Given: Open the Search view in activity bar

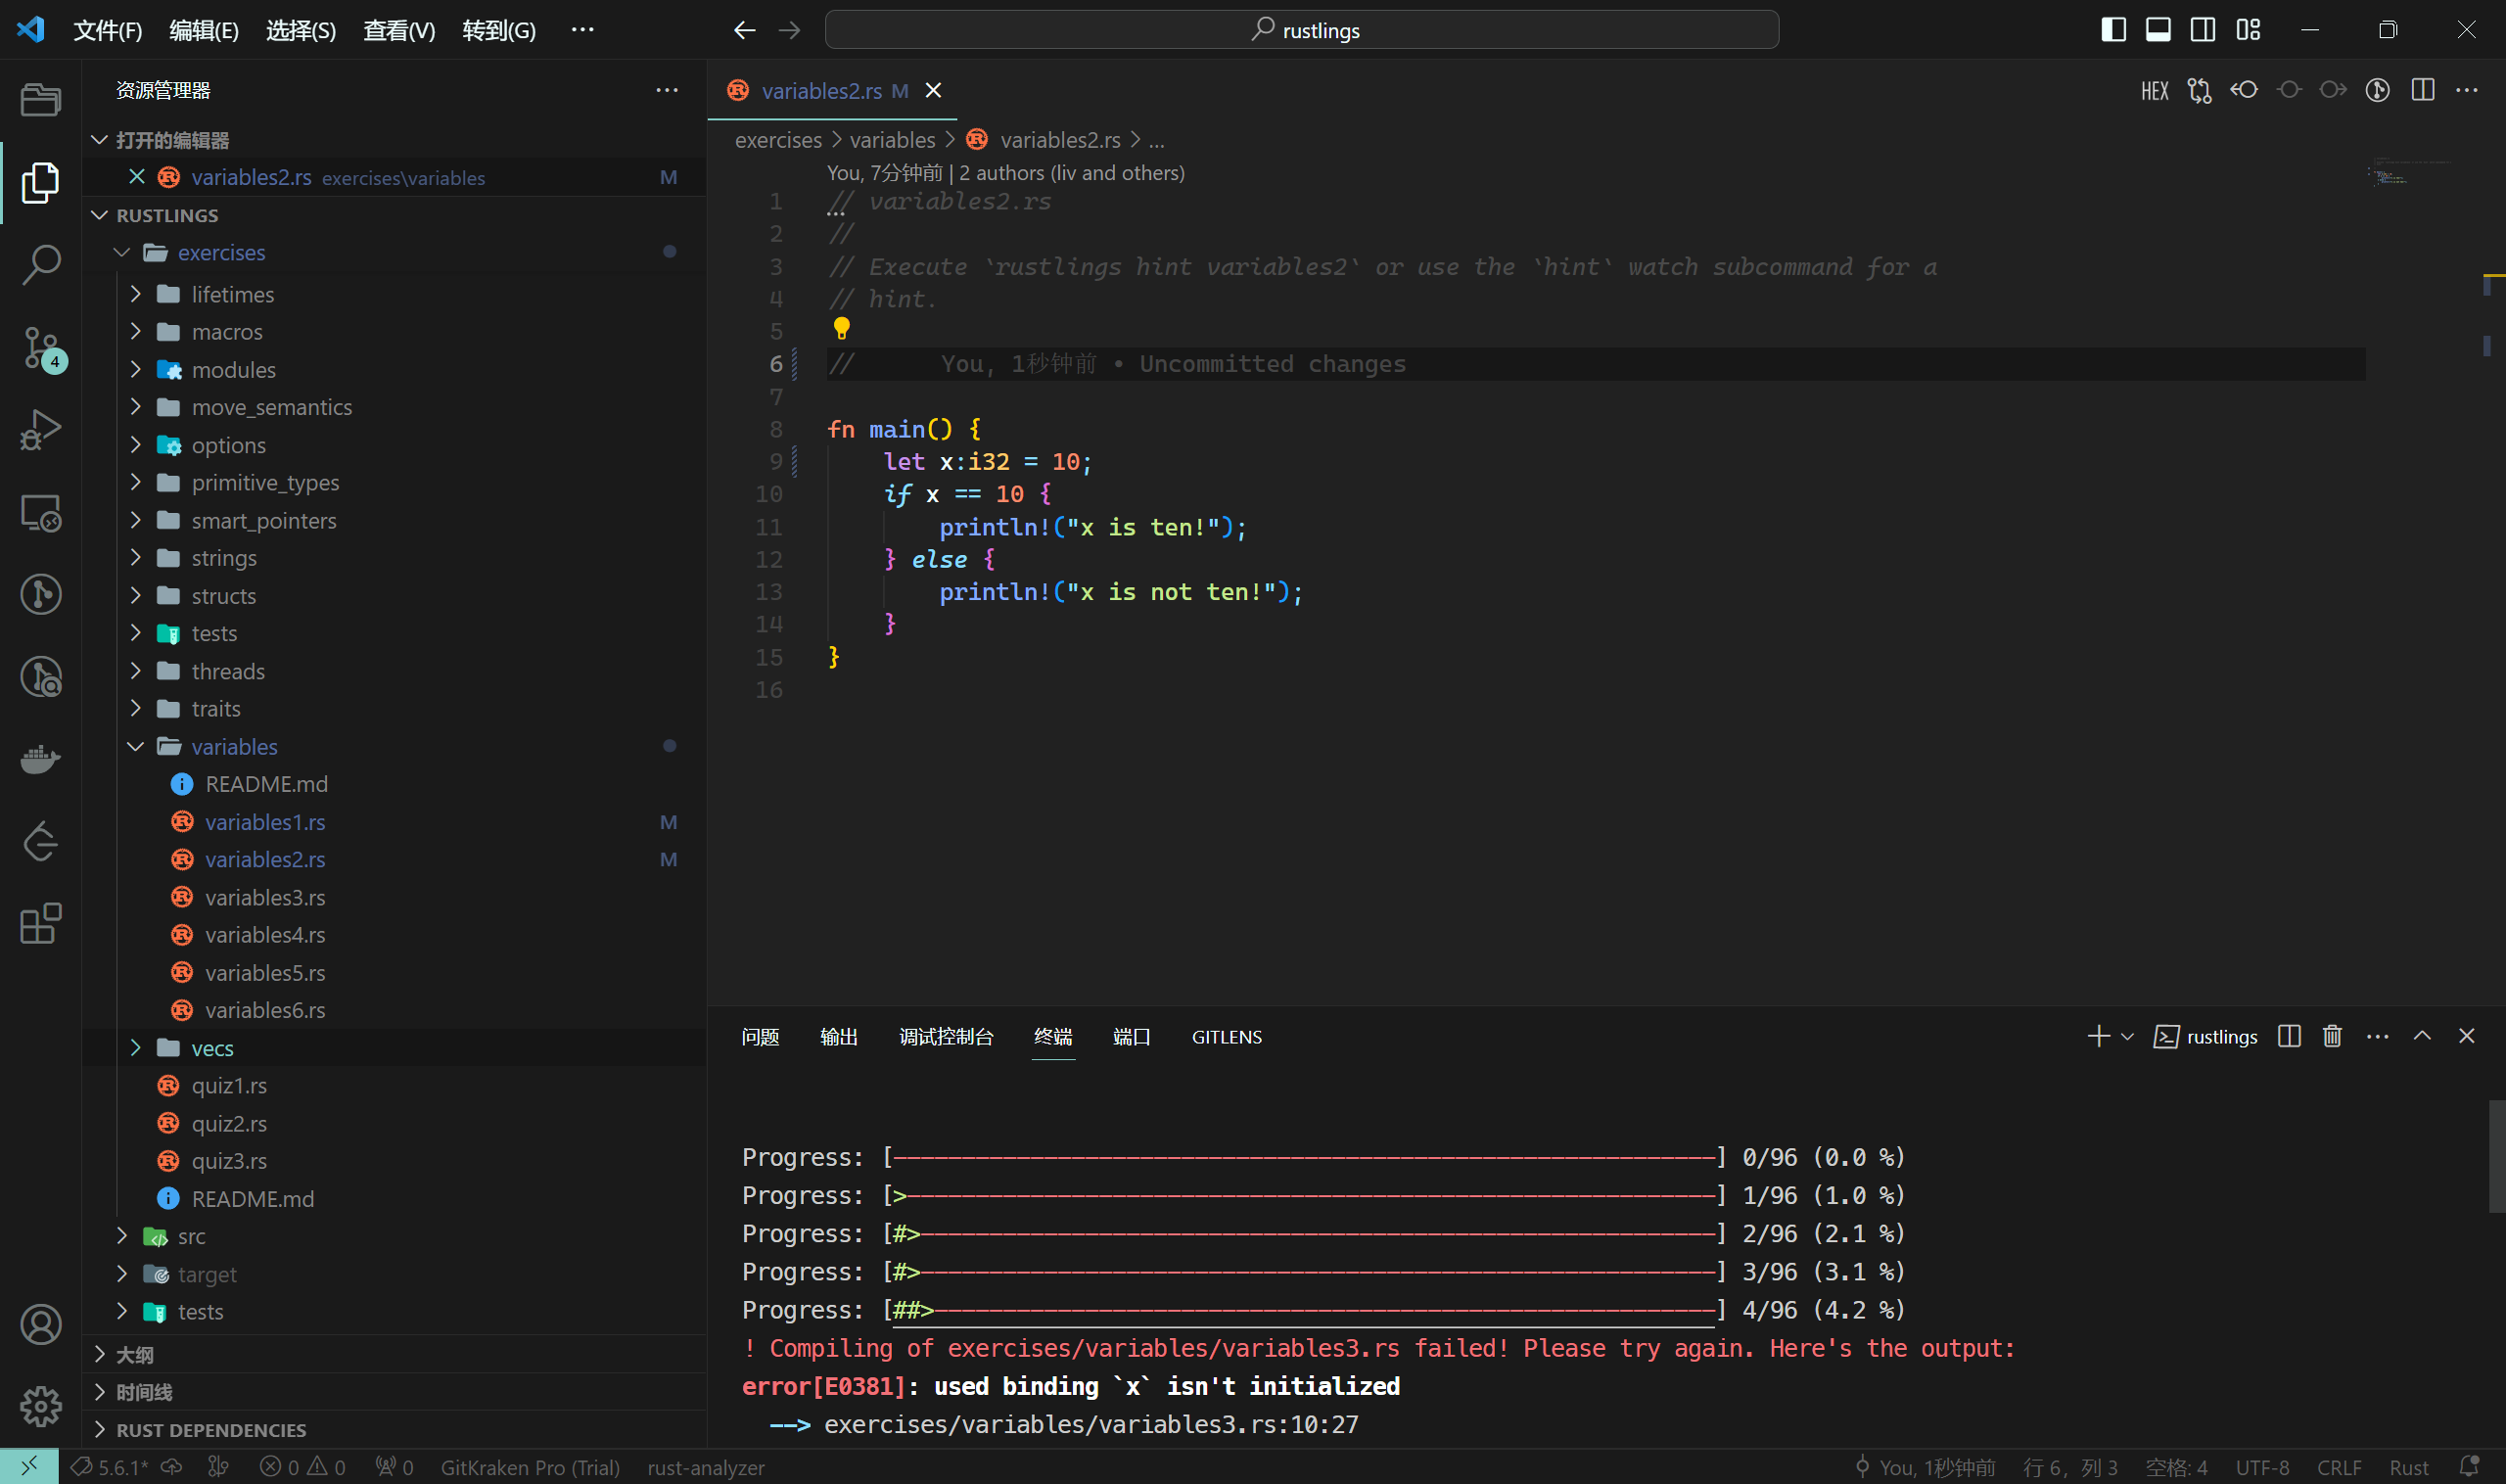Looking at the screenshot, I should (40, 265).
